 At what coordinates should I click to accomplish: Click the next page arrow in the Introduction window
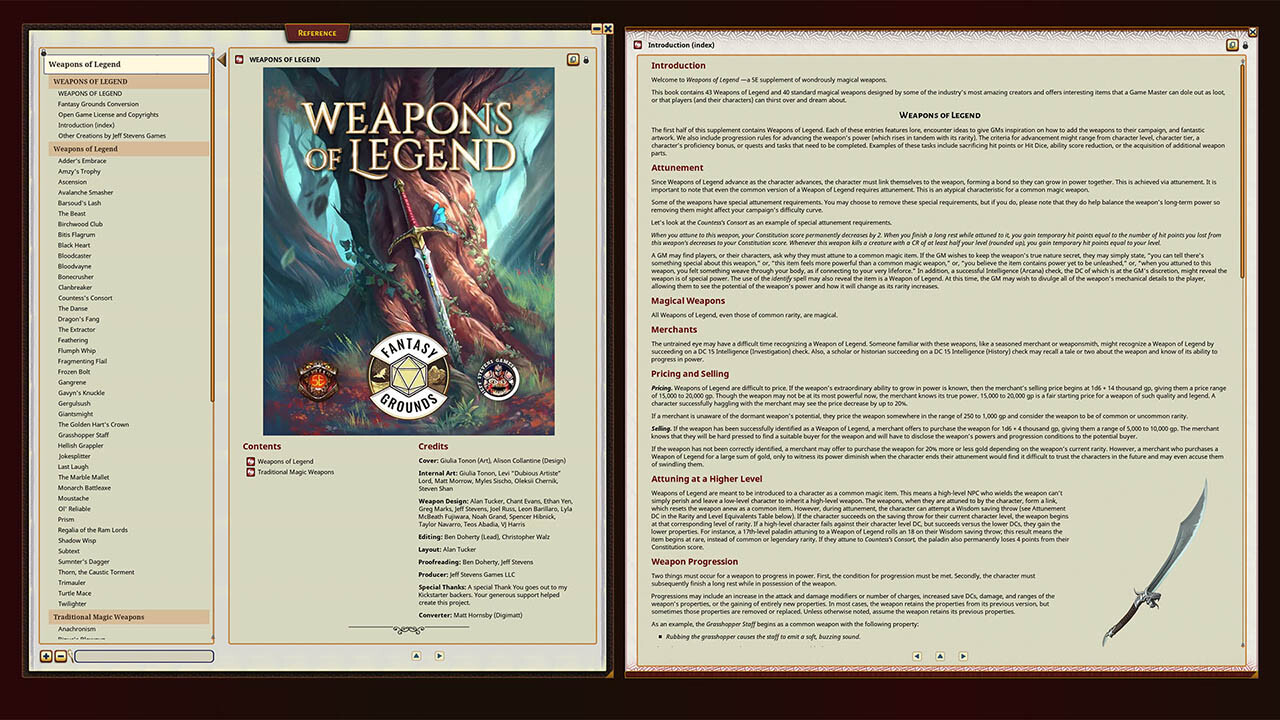coord(963,656)
